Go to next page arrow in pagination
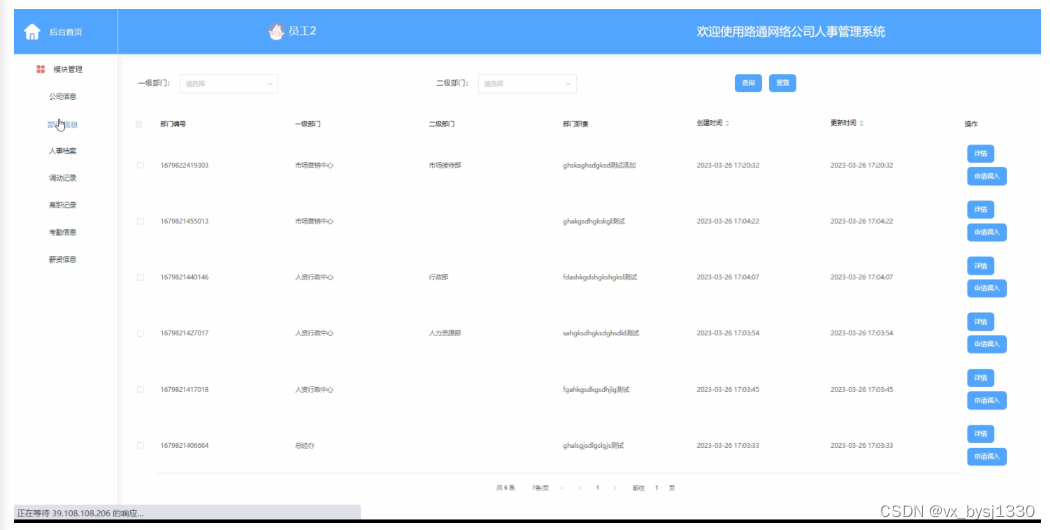The width and height of the screenshot is (1050, 530). coord(615,488)
